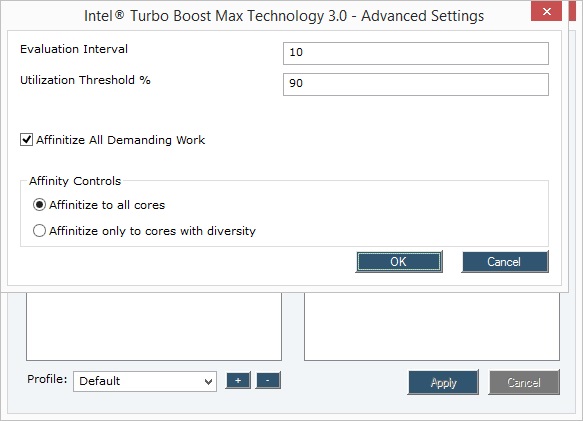Click the left empty list box
This screenshot has height=421, width=583.
point(154,327)
